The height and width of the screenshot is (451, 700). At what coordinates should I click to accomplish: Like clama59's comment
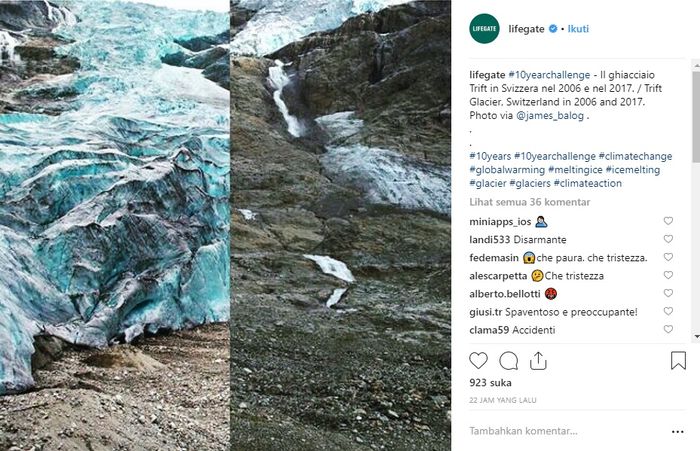668,330
